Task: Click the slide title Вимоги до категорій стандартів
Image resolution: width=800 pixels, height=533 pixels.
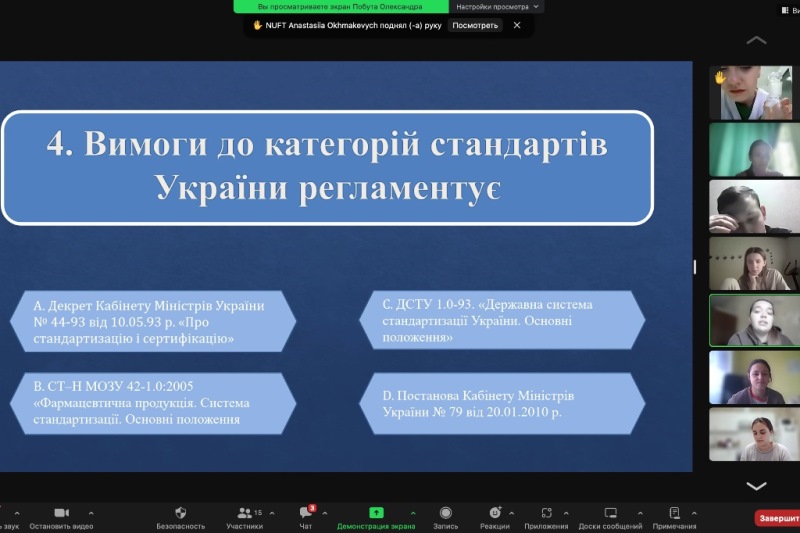Action: pos(327,167)
